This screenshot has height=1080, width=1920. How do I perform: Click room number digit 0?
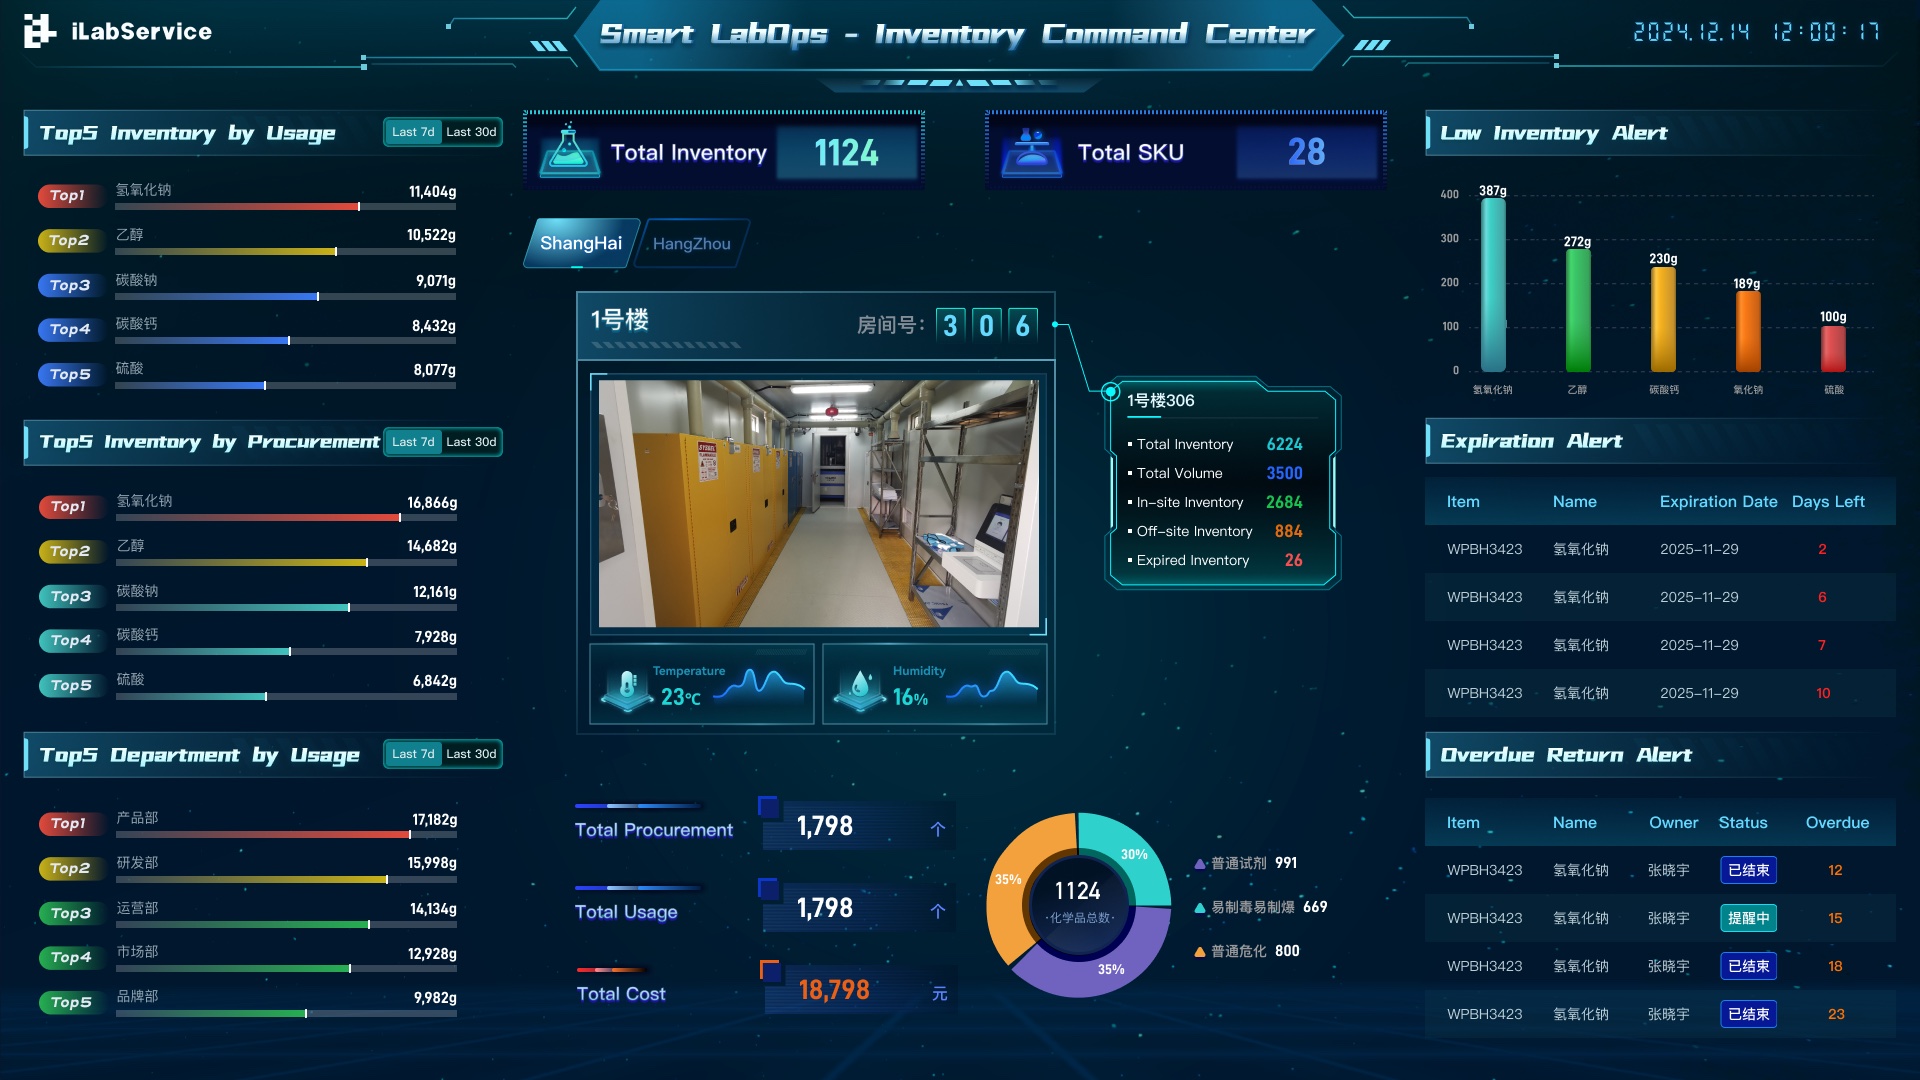986,325
